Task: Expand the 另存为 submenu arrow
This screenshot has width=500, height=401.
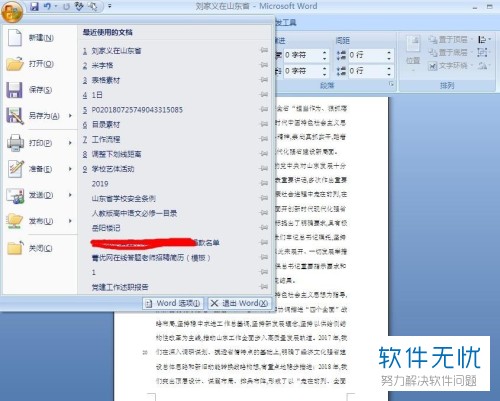Action: [70, 116]
